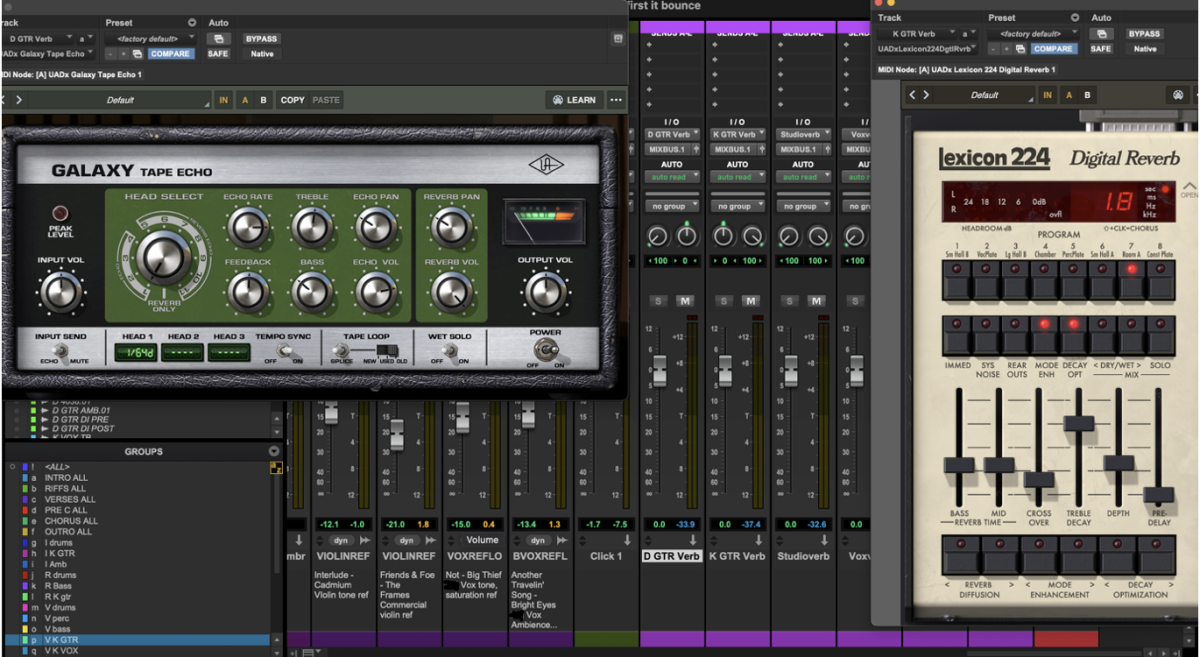
Task: Click the Galaxy Treble knob
Action: tap(312, 229)
